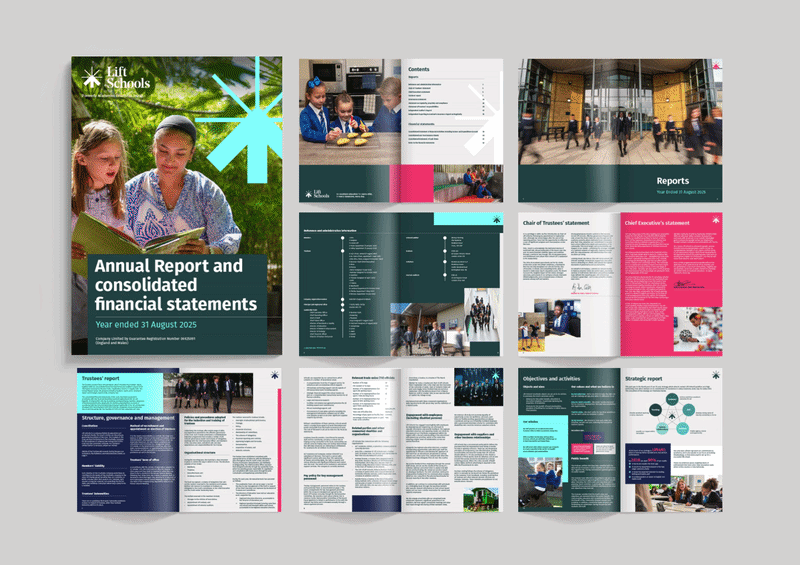Open the green caravan photo
The width and height of the screenshot is (800, 565).
point(481,499)
